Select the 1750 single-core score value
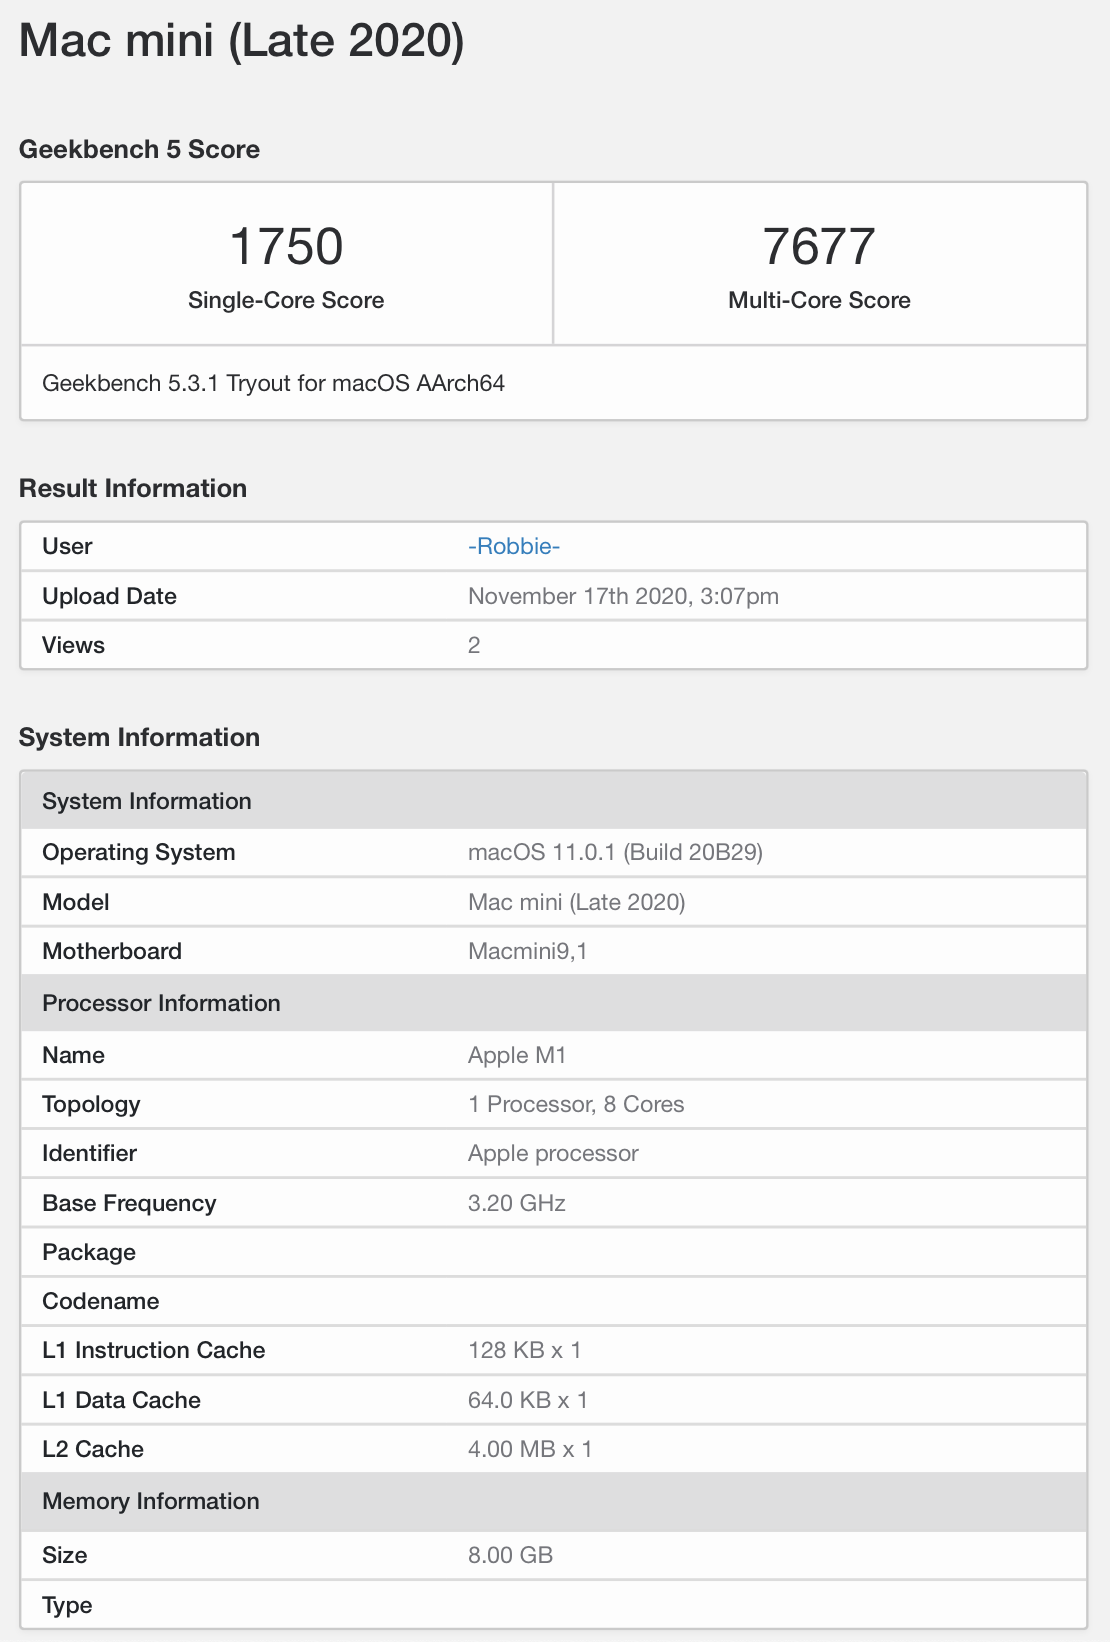This screenshot has width=1110, height=1642. (x=286, y=246)
